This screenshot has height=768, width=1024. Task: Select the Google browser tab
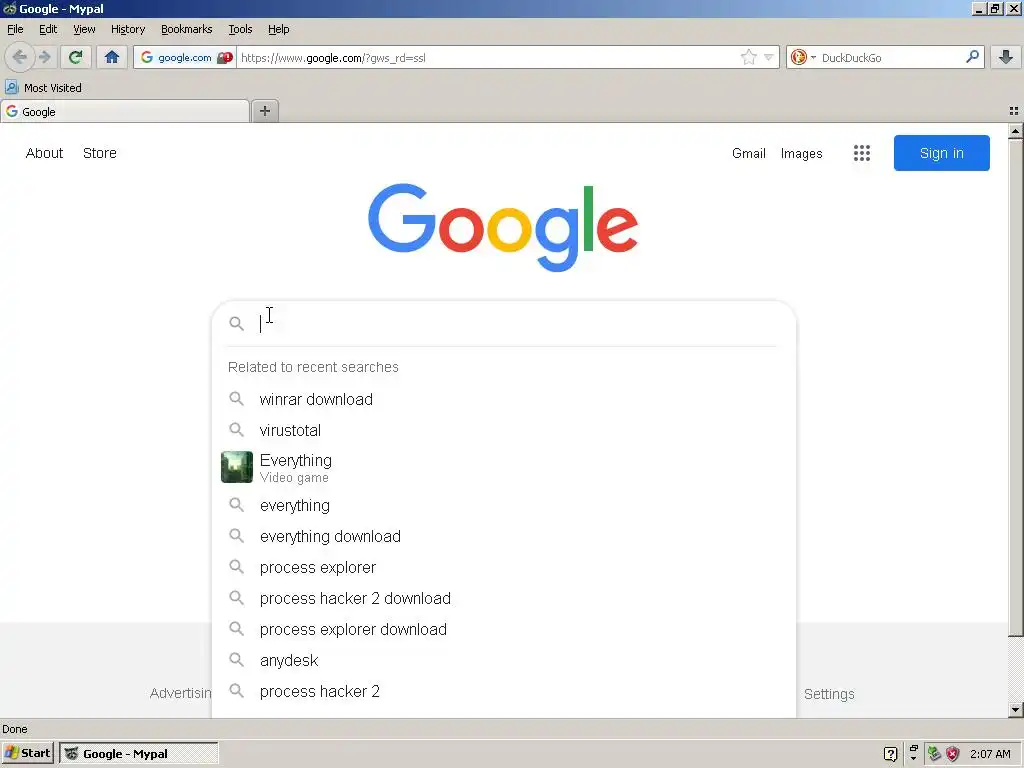click(x=125, y=112)
